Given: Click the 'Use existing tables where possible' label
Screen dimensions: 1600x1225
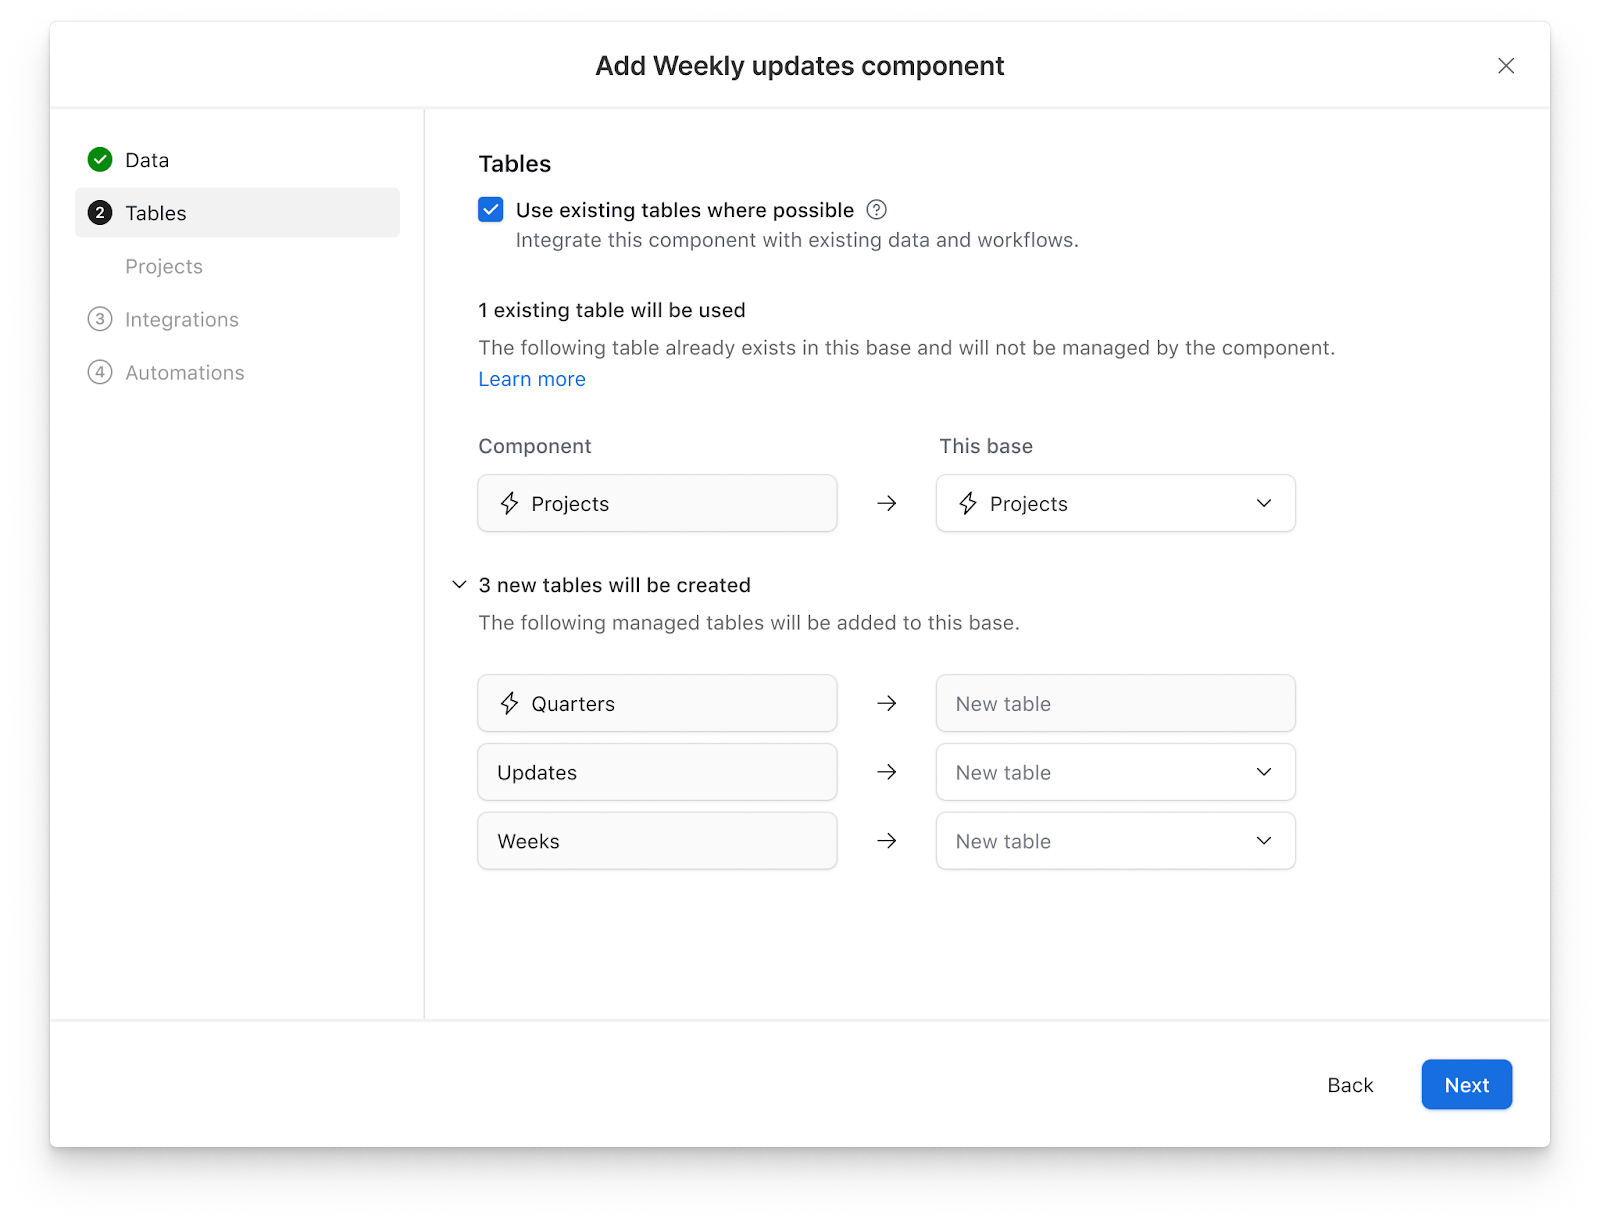Looking at the screenshot, I should click(x=685, y=210).
